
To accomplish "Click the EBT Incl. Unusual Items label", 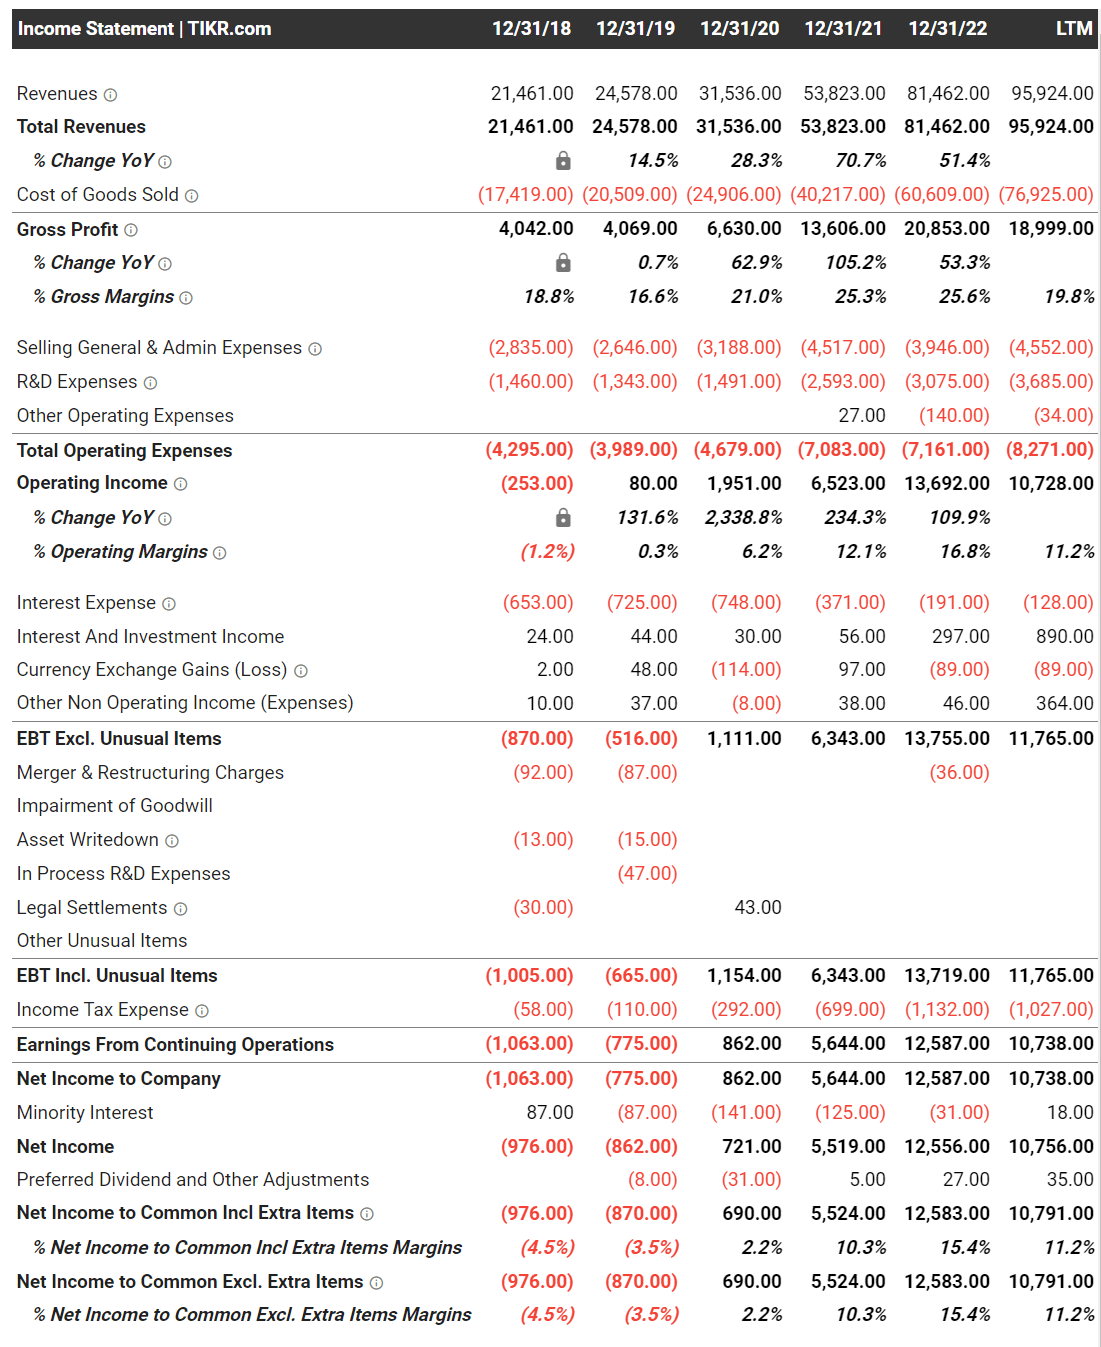I will point(117,976).
